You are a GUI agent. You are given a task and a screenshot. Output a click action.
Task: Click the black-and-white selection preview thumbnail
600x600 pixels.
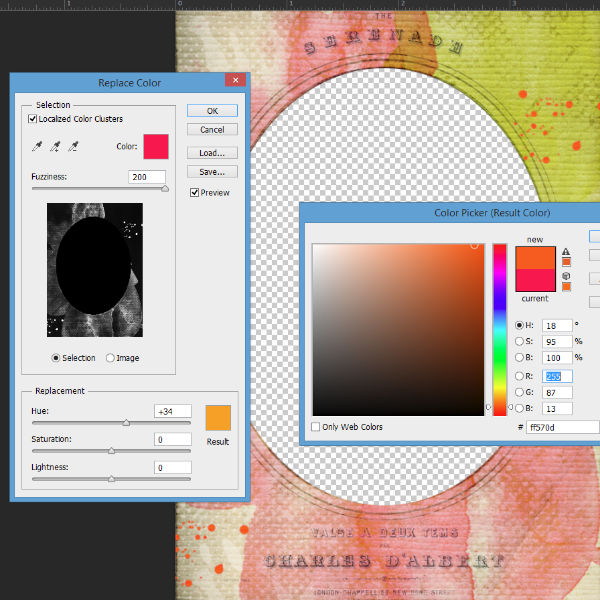(x=95, y=270)
